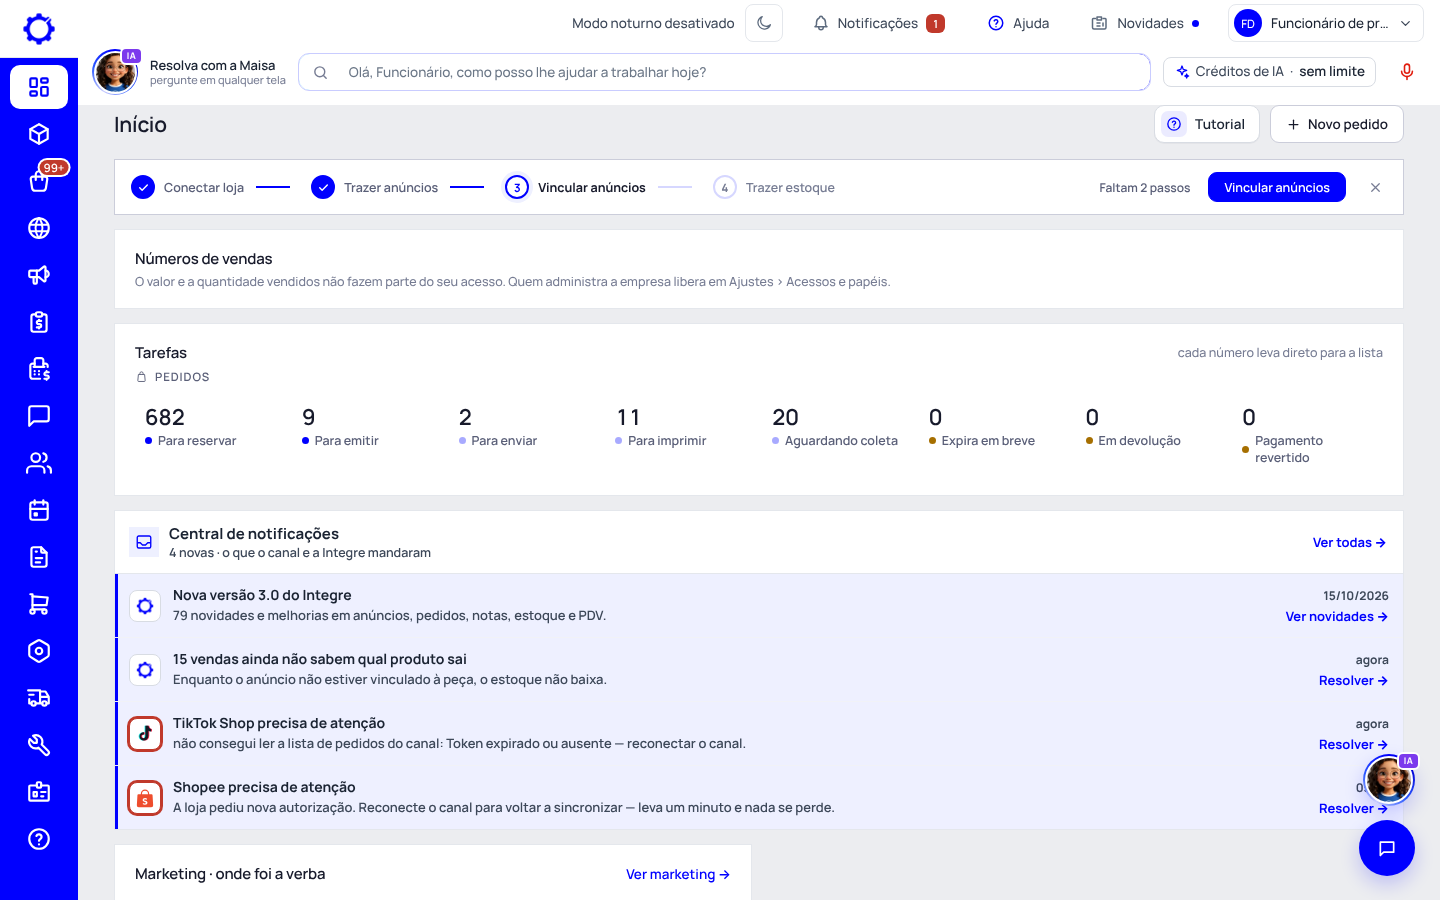Click the Ver novidades link

(1336, 616)
